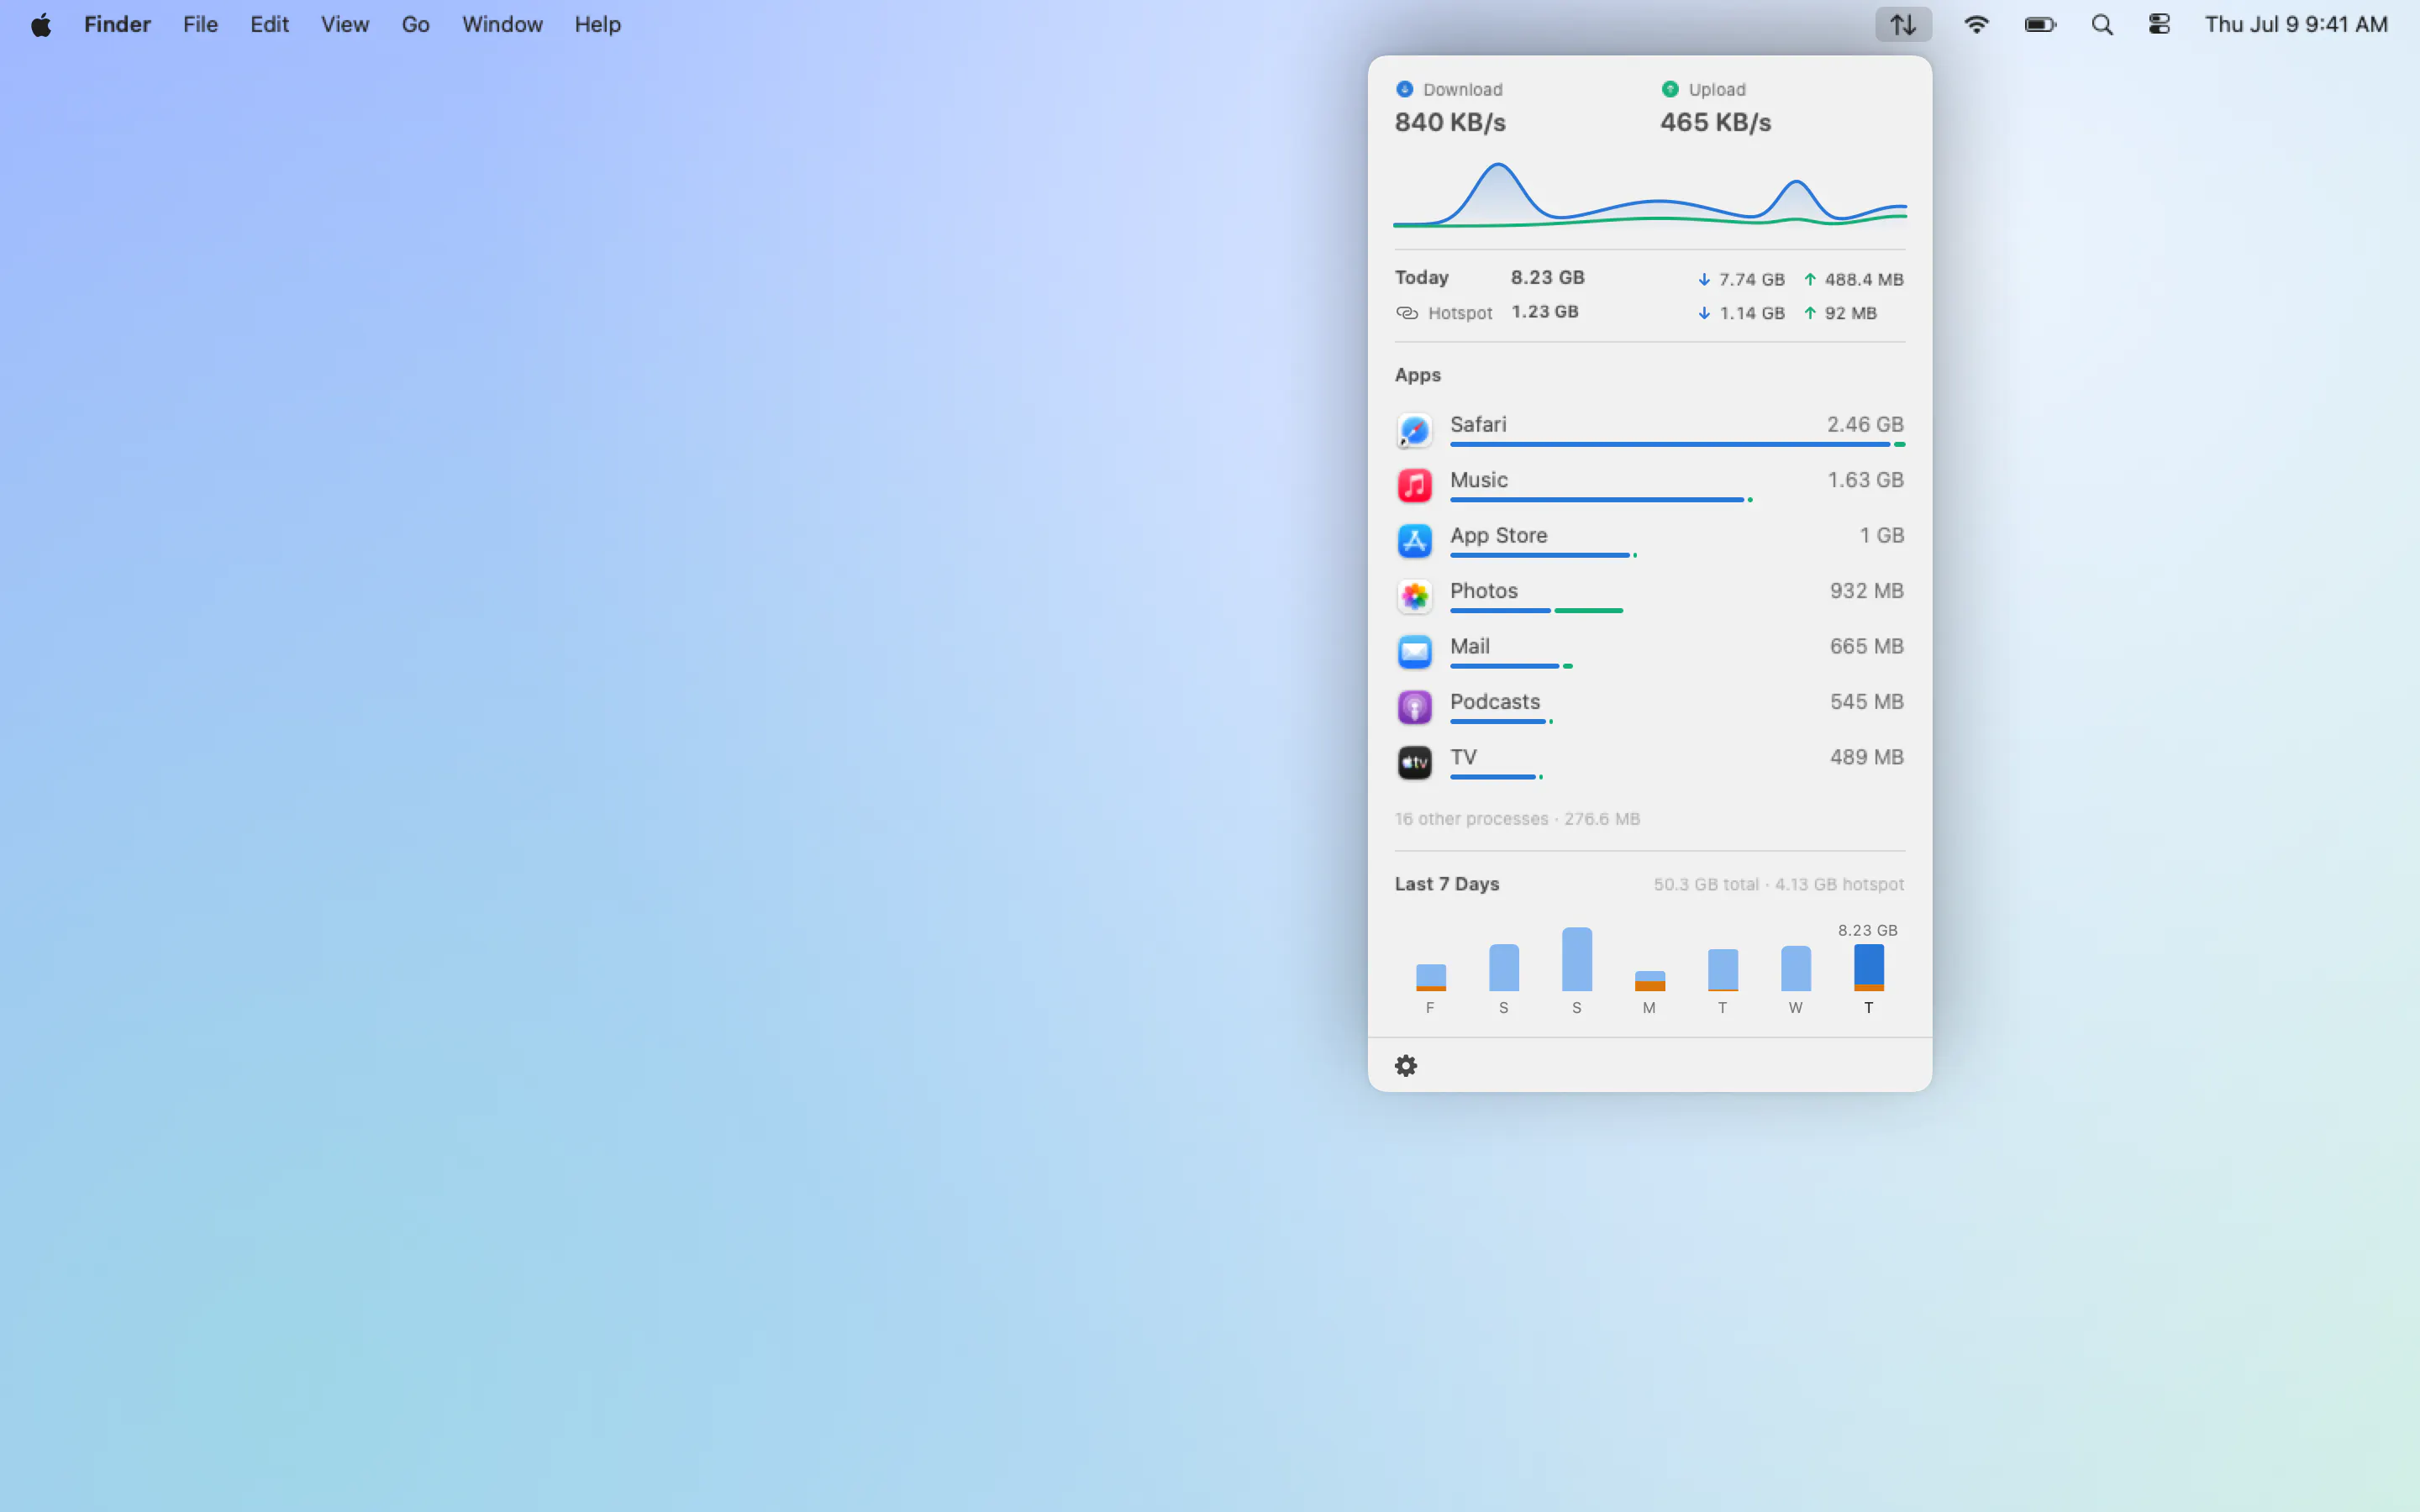This screenshot has width=2420, height=1512.
Task: Click the Today total 8.23 GB
Action: (1547, 277)
